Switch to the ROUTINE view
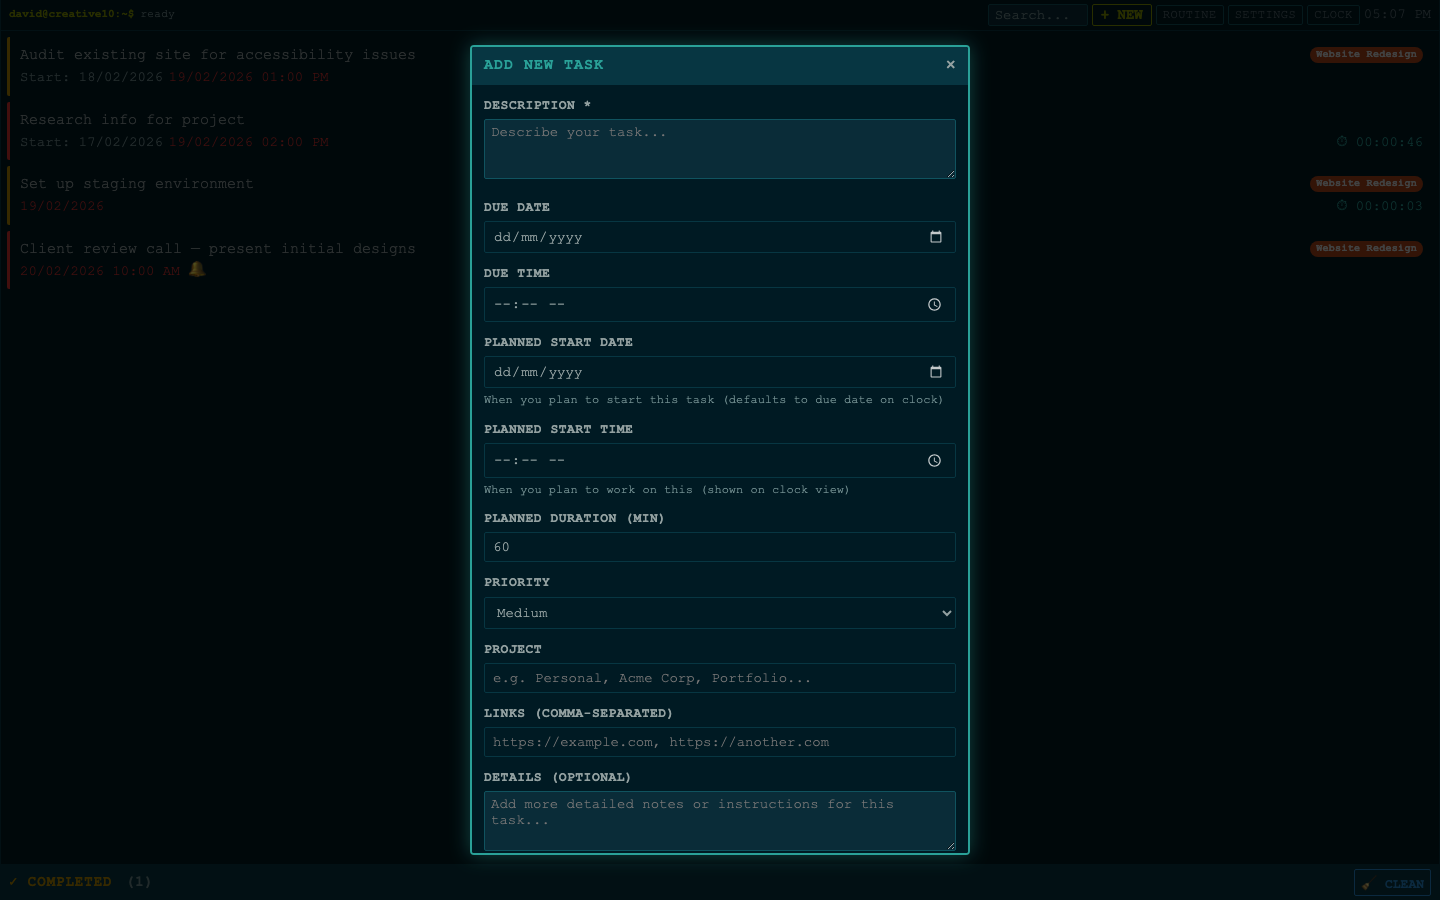This screenshot has width=1440, height=900. [1186, 15]
